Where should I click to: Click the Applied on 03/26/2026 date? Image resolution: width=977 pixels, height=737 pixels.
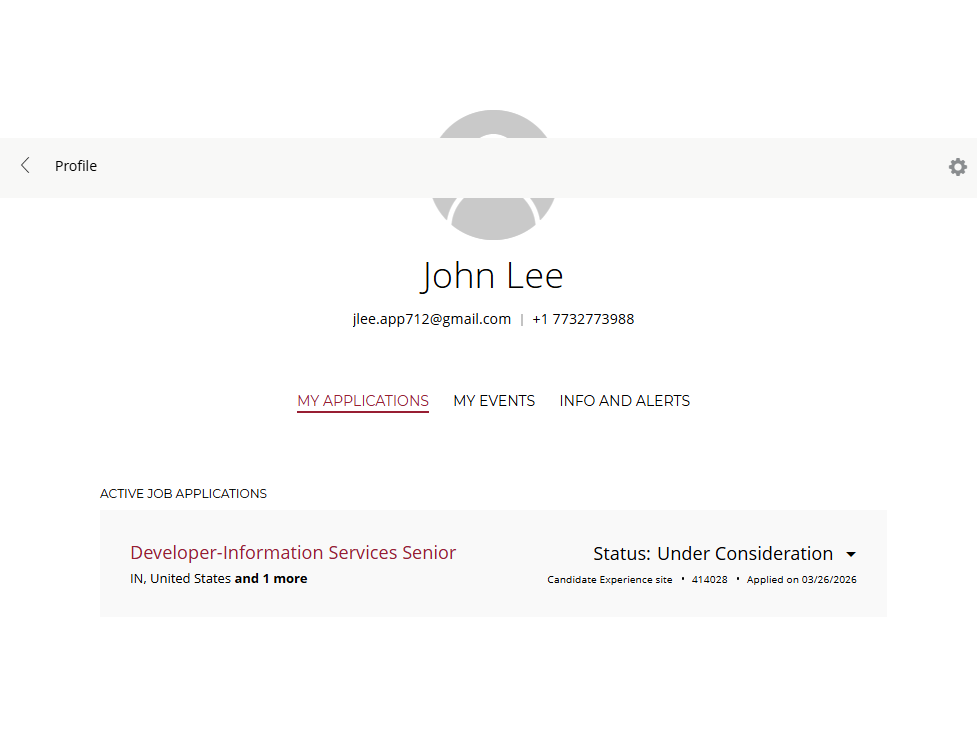point(801,580)
